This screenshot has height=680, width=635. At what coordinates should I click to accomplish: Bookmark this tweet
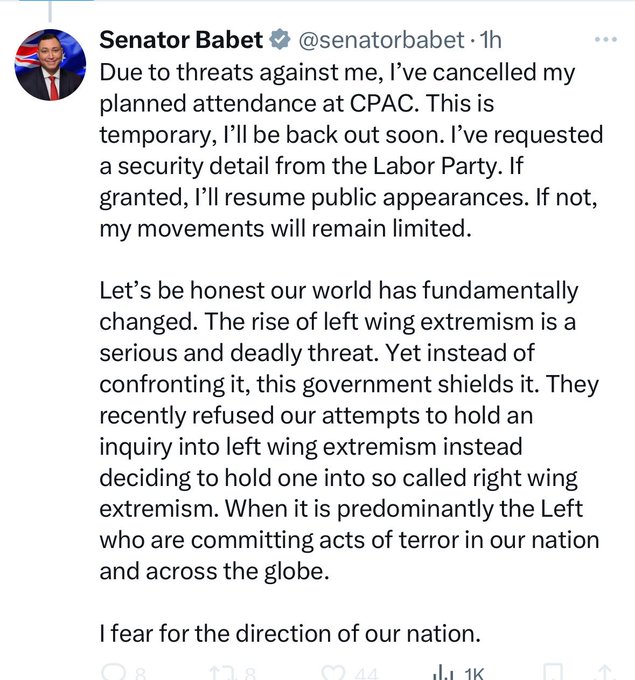click(553, 672)
